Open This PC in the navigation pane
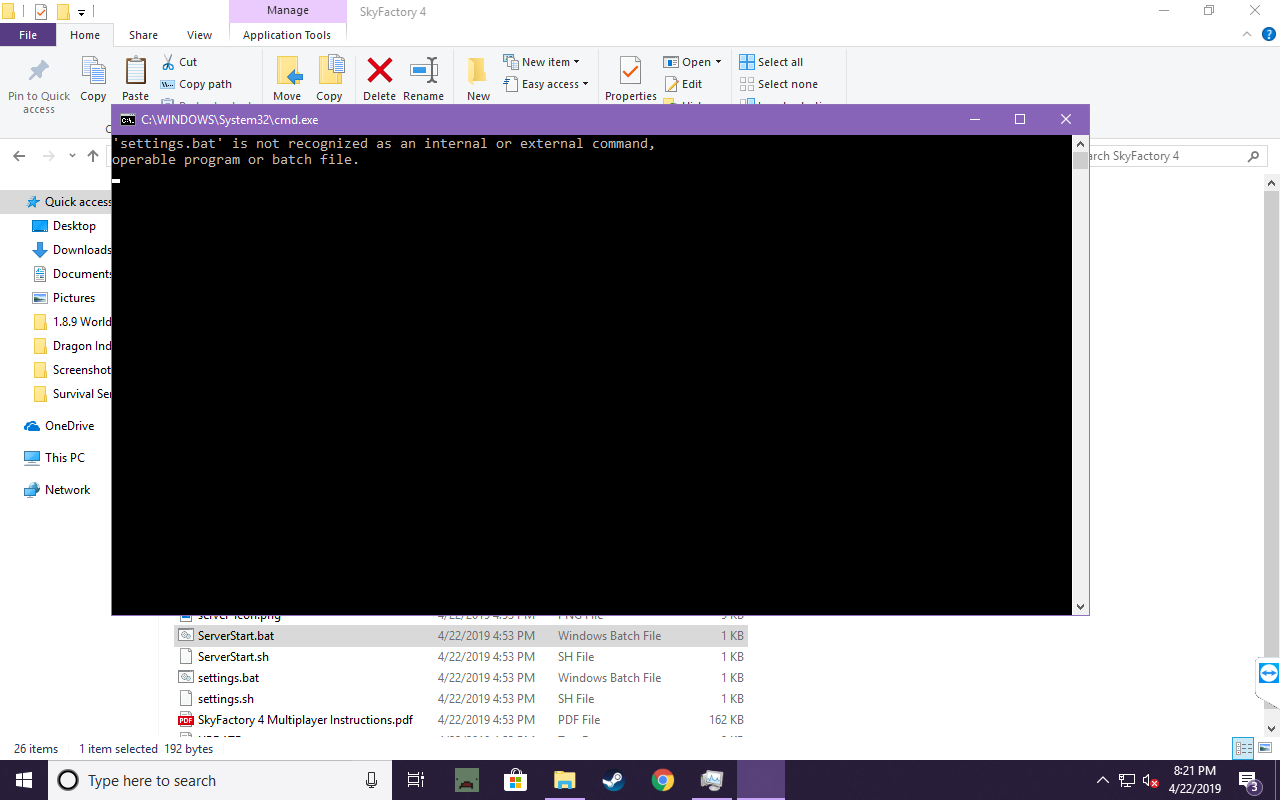This screenshot has width=1280, height=800. tap(65, 458)
